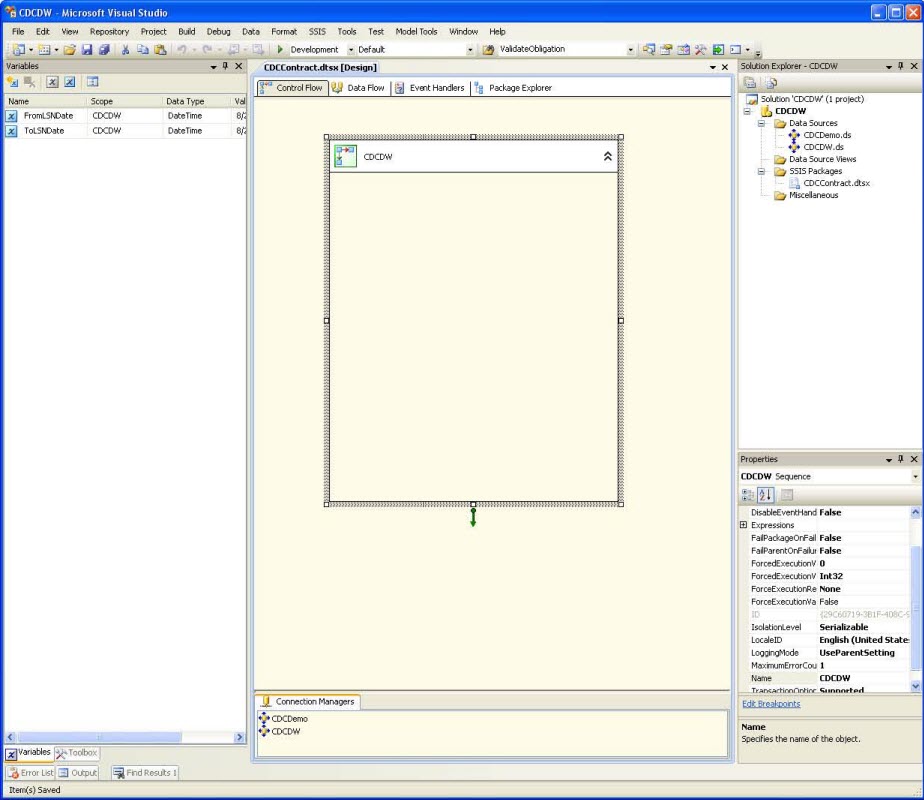Expand the Expressions property node
Screen dimensions: 924x800
[x=743, y=525]
